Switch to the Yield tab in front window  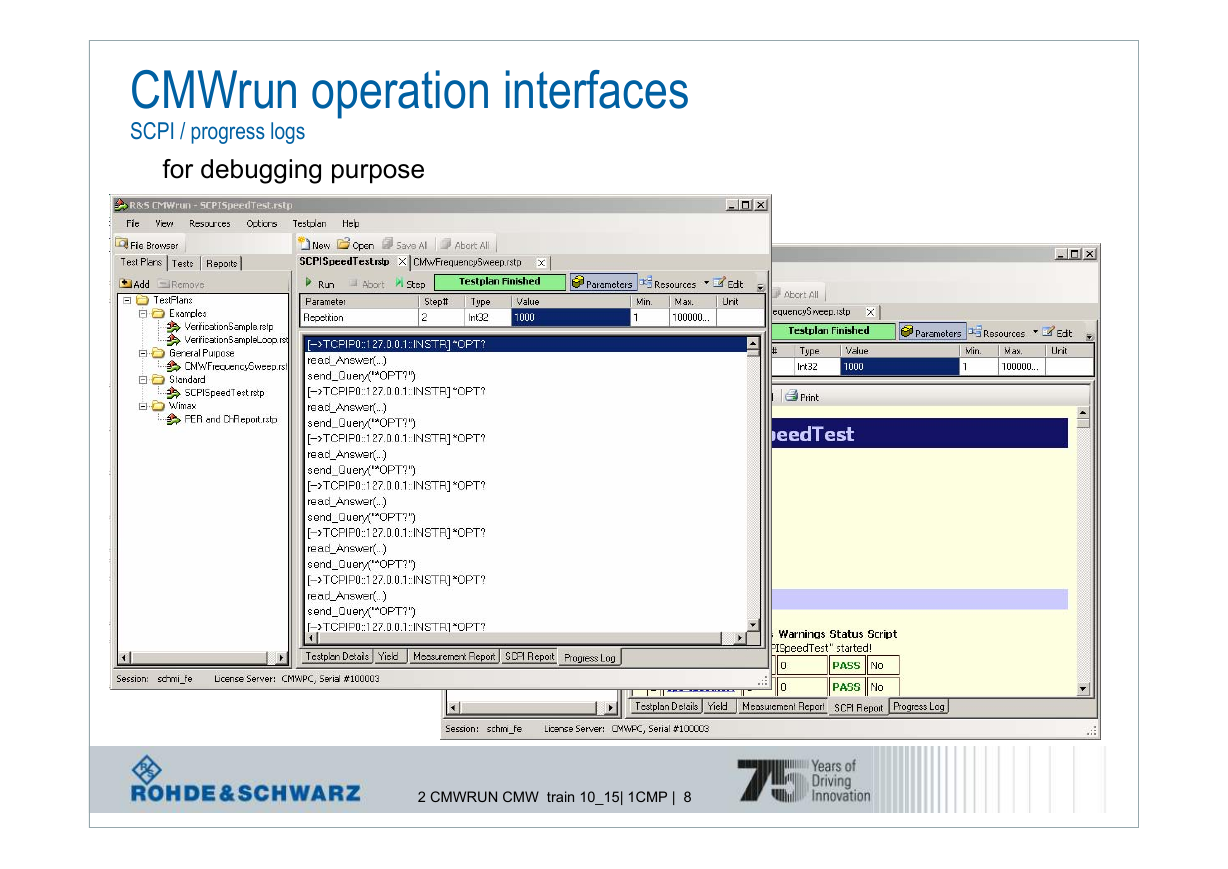coord(388,657)
